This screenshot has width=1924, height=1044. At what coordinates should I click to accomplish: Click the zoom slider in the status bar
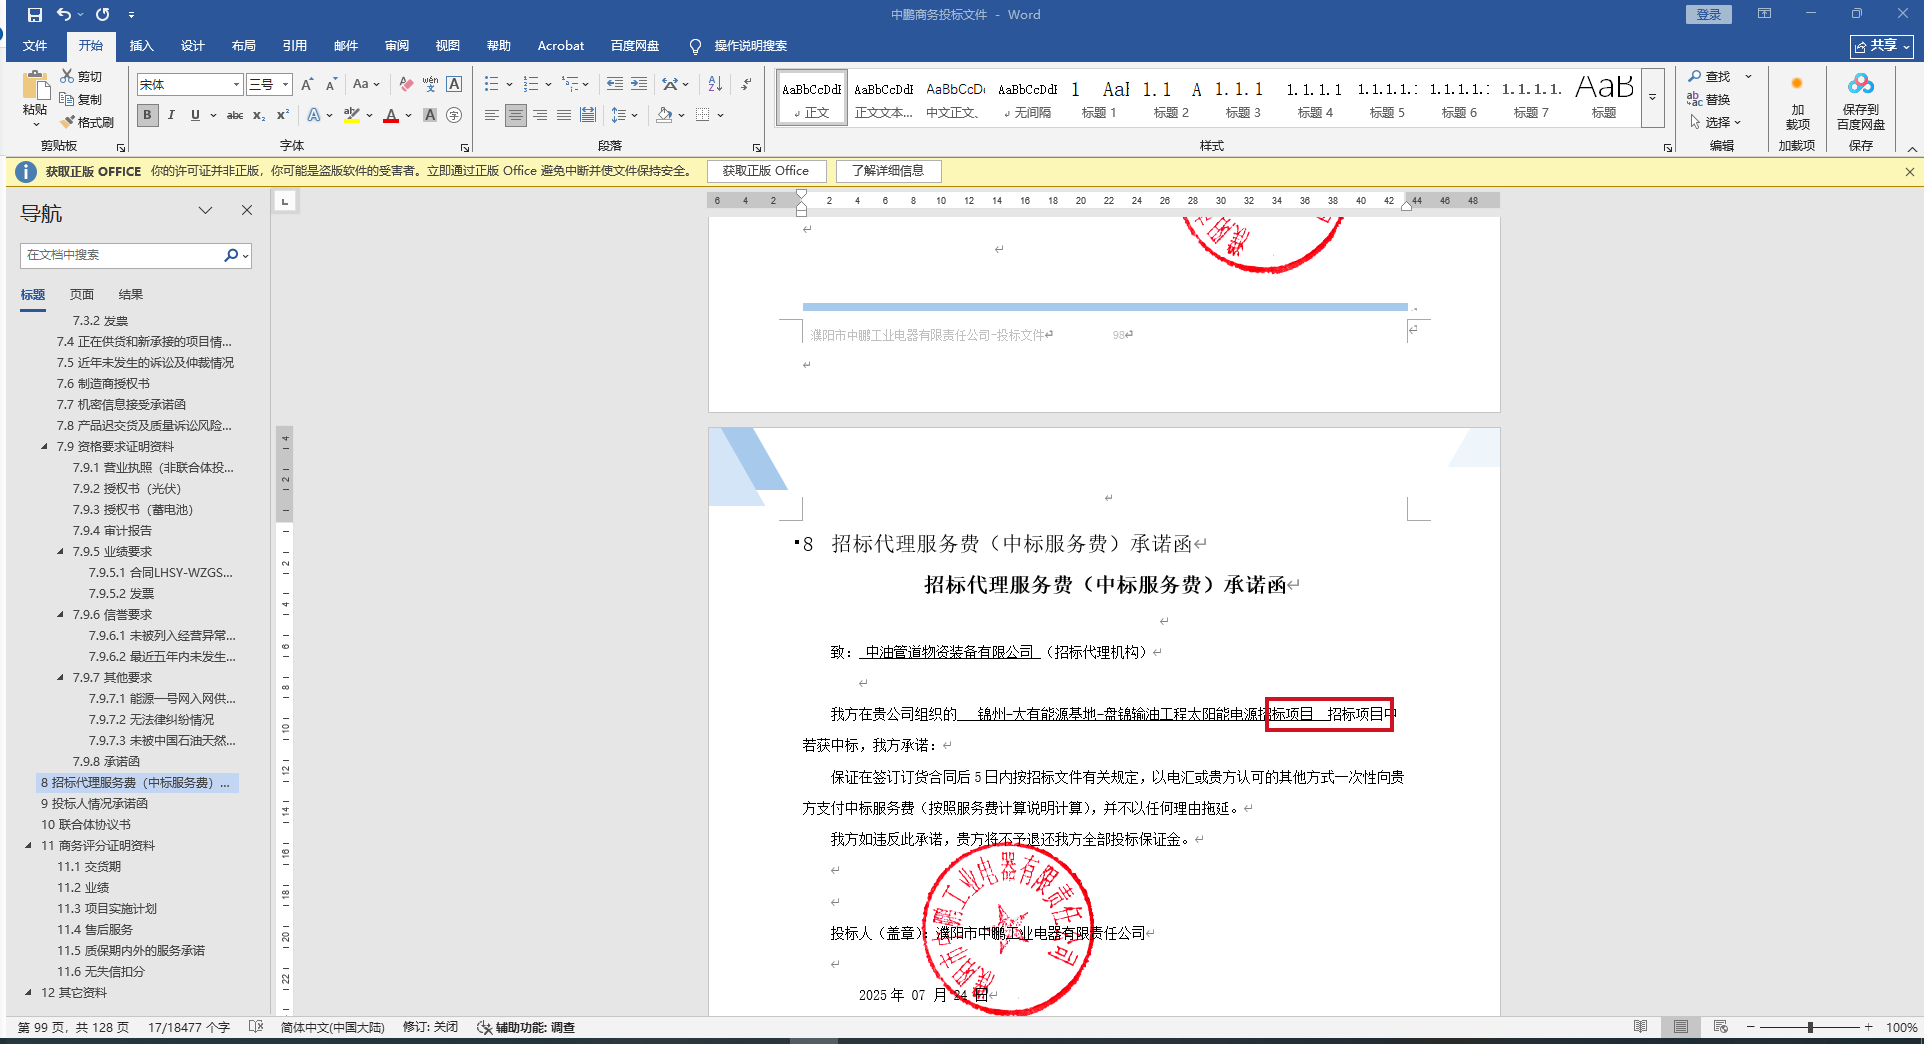tap(1810, 1027)
